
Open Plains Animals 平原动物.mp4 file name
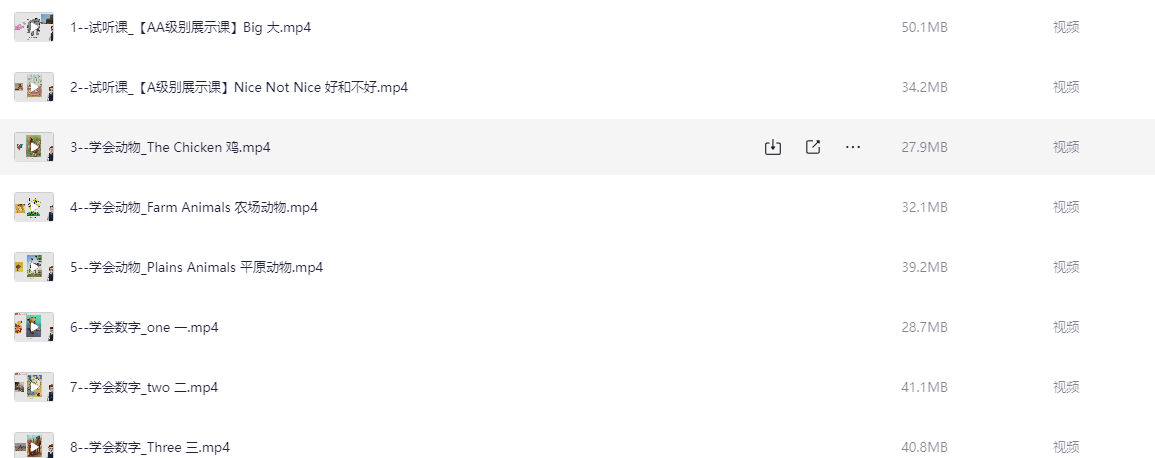pyautogui.click(x=197, y=267)
